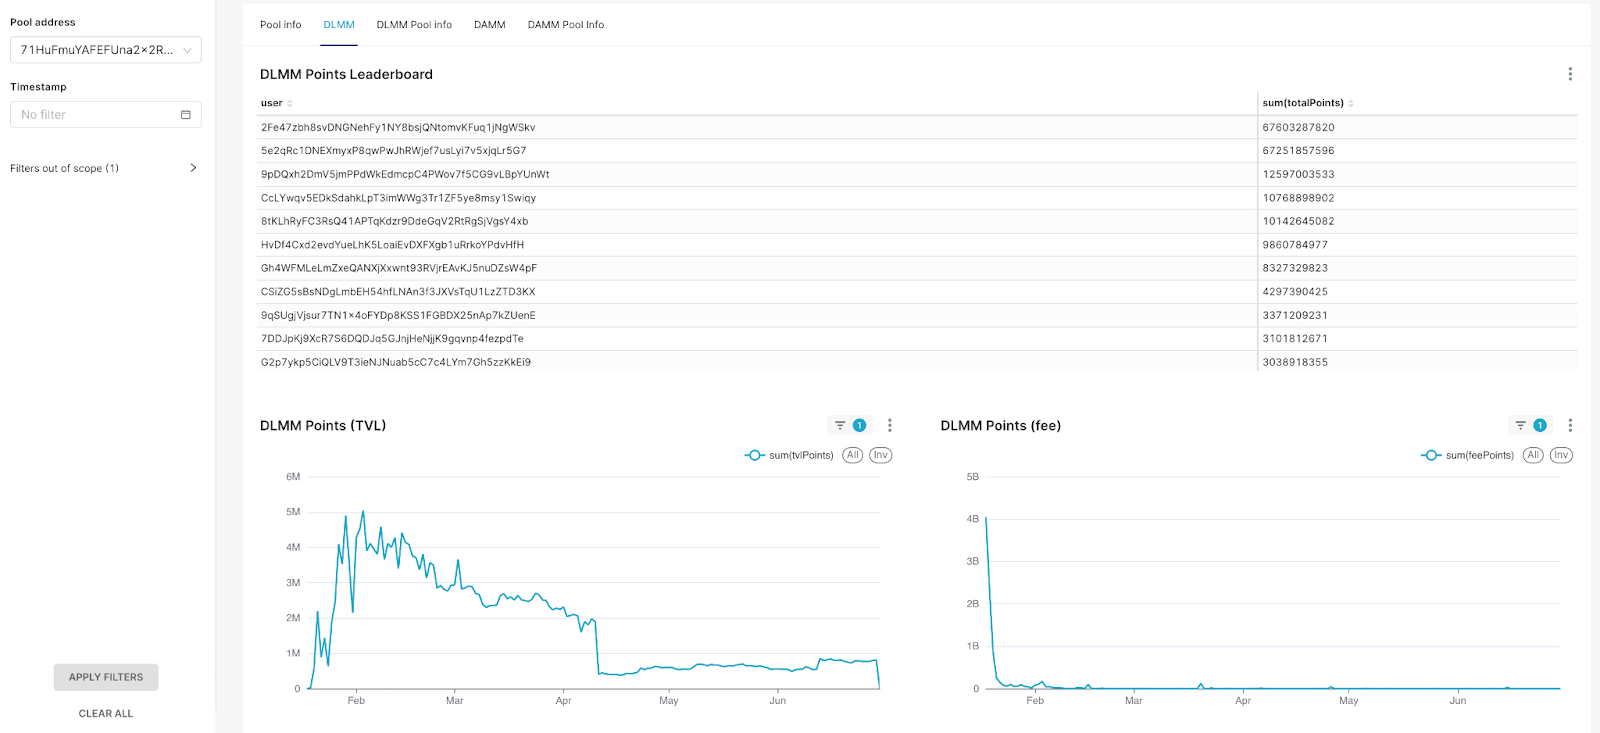Sort by the sum(totalPoints) column arrows

[x=1351, y=104]
